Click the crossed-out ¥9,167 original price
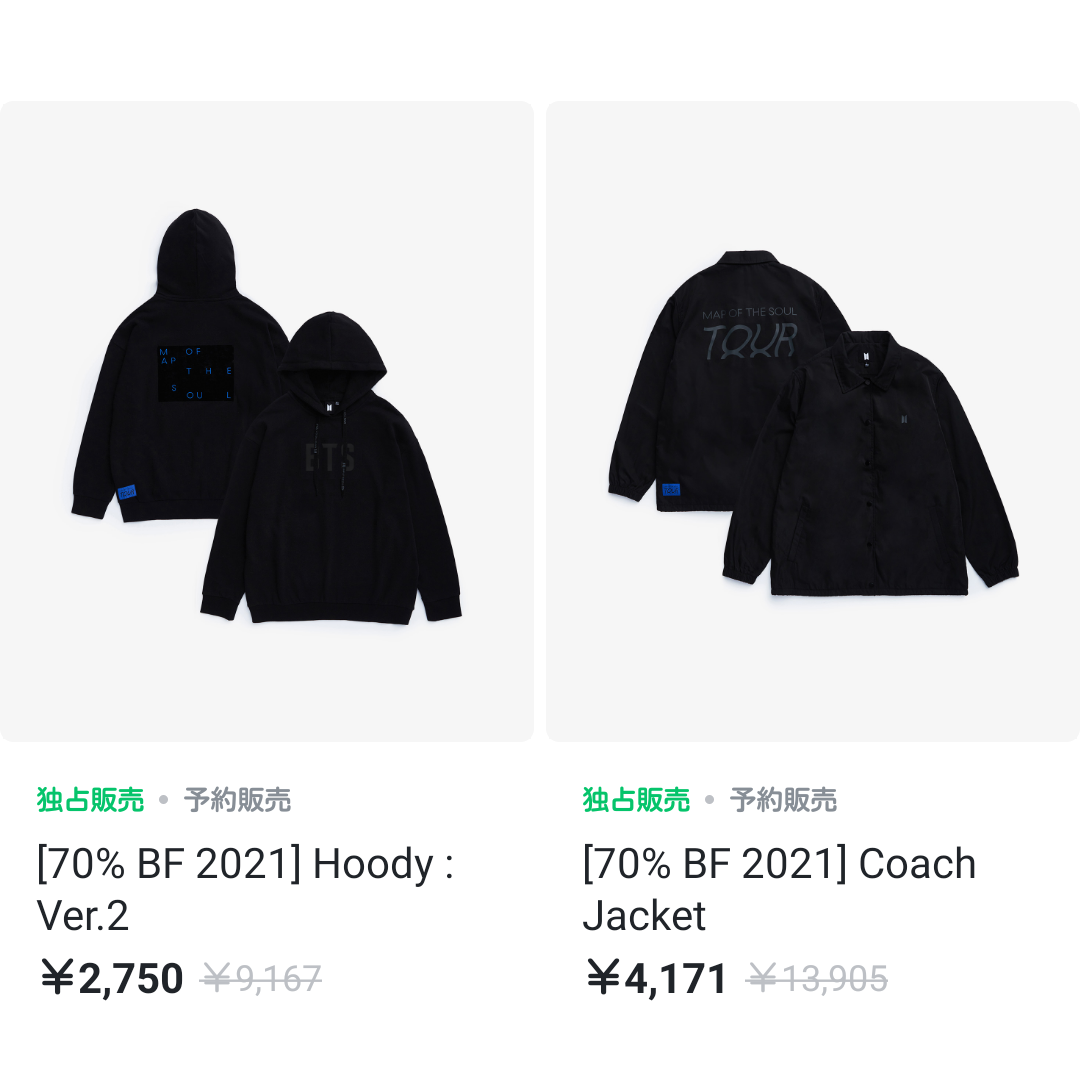 point(261,978)
